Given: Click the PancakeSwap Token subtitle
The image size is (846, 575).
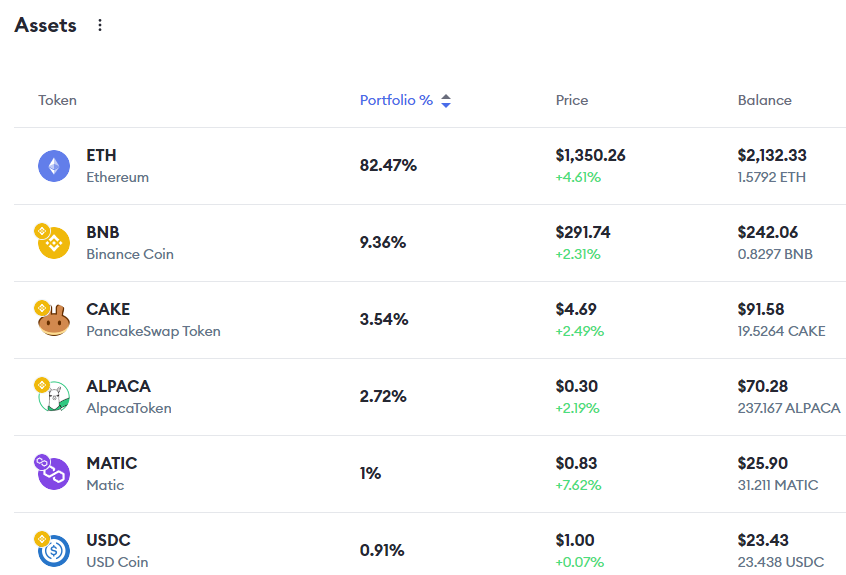Looking at the screenshot, I should pyautogui.click(x=153, y=331).
